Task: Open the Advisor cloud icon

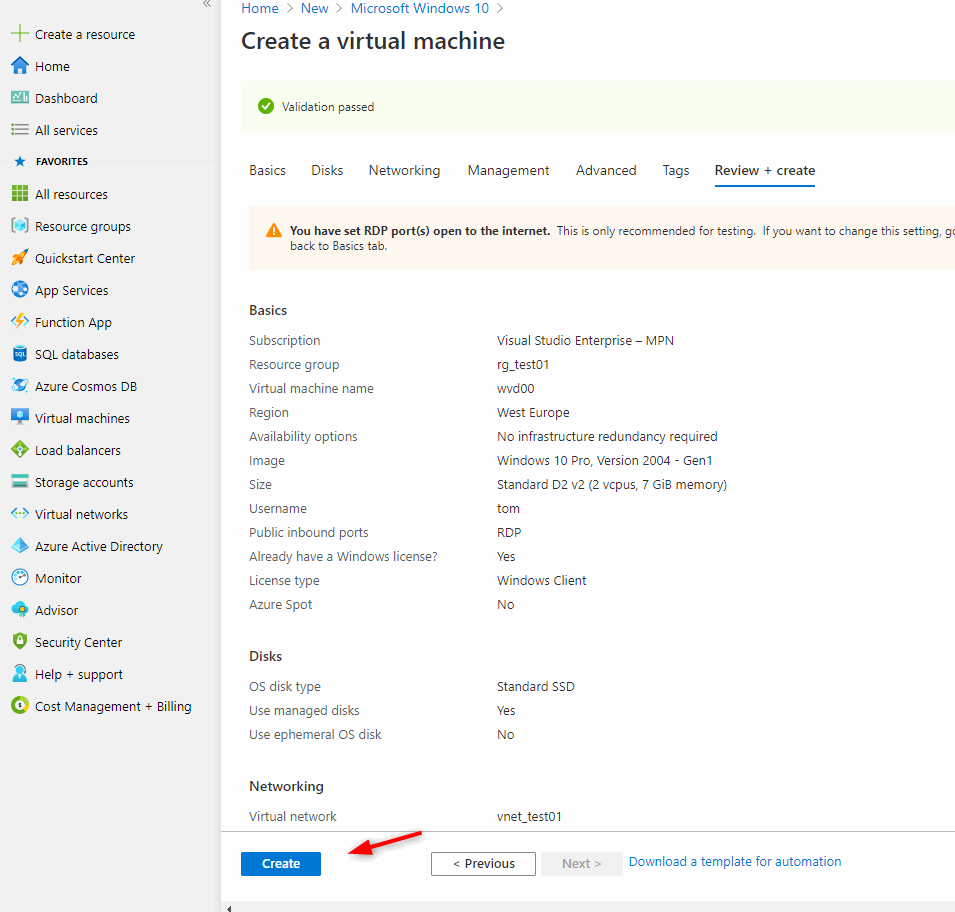Action: coord(19,609)
